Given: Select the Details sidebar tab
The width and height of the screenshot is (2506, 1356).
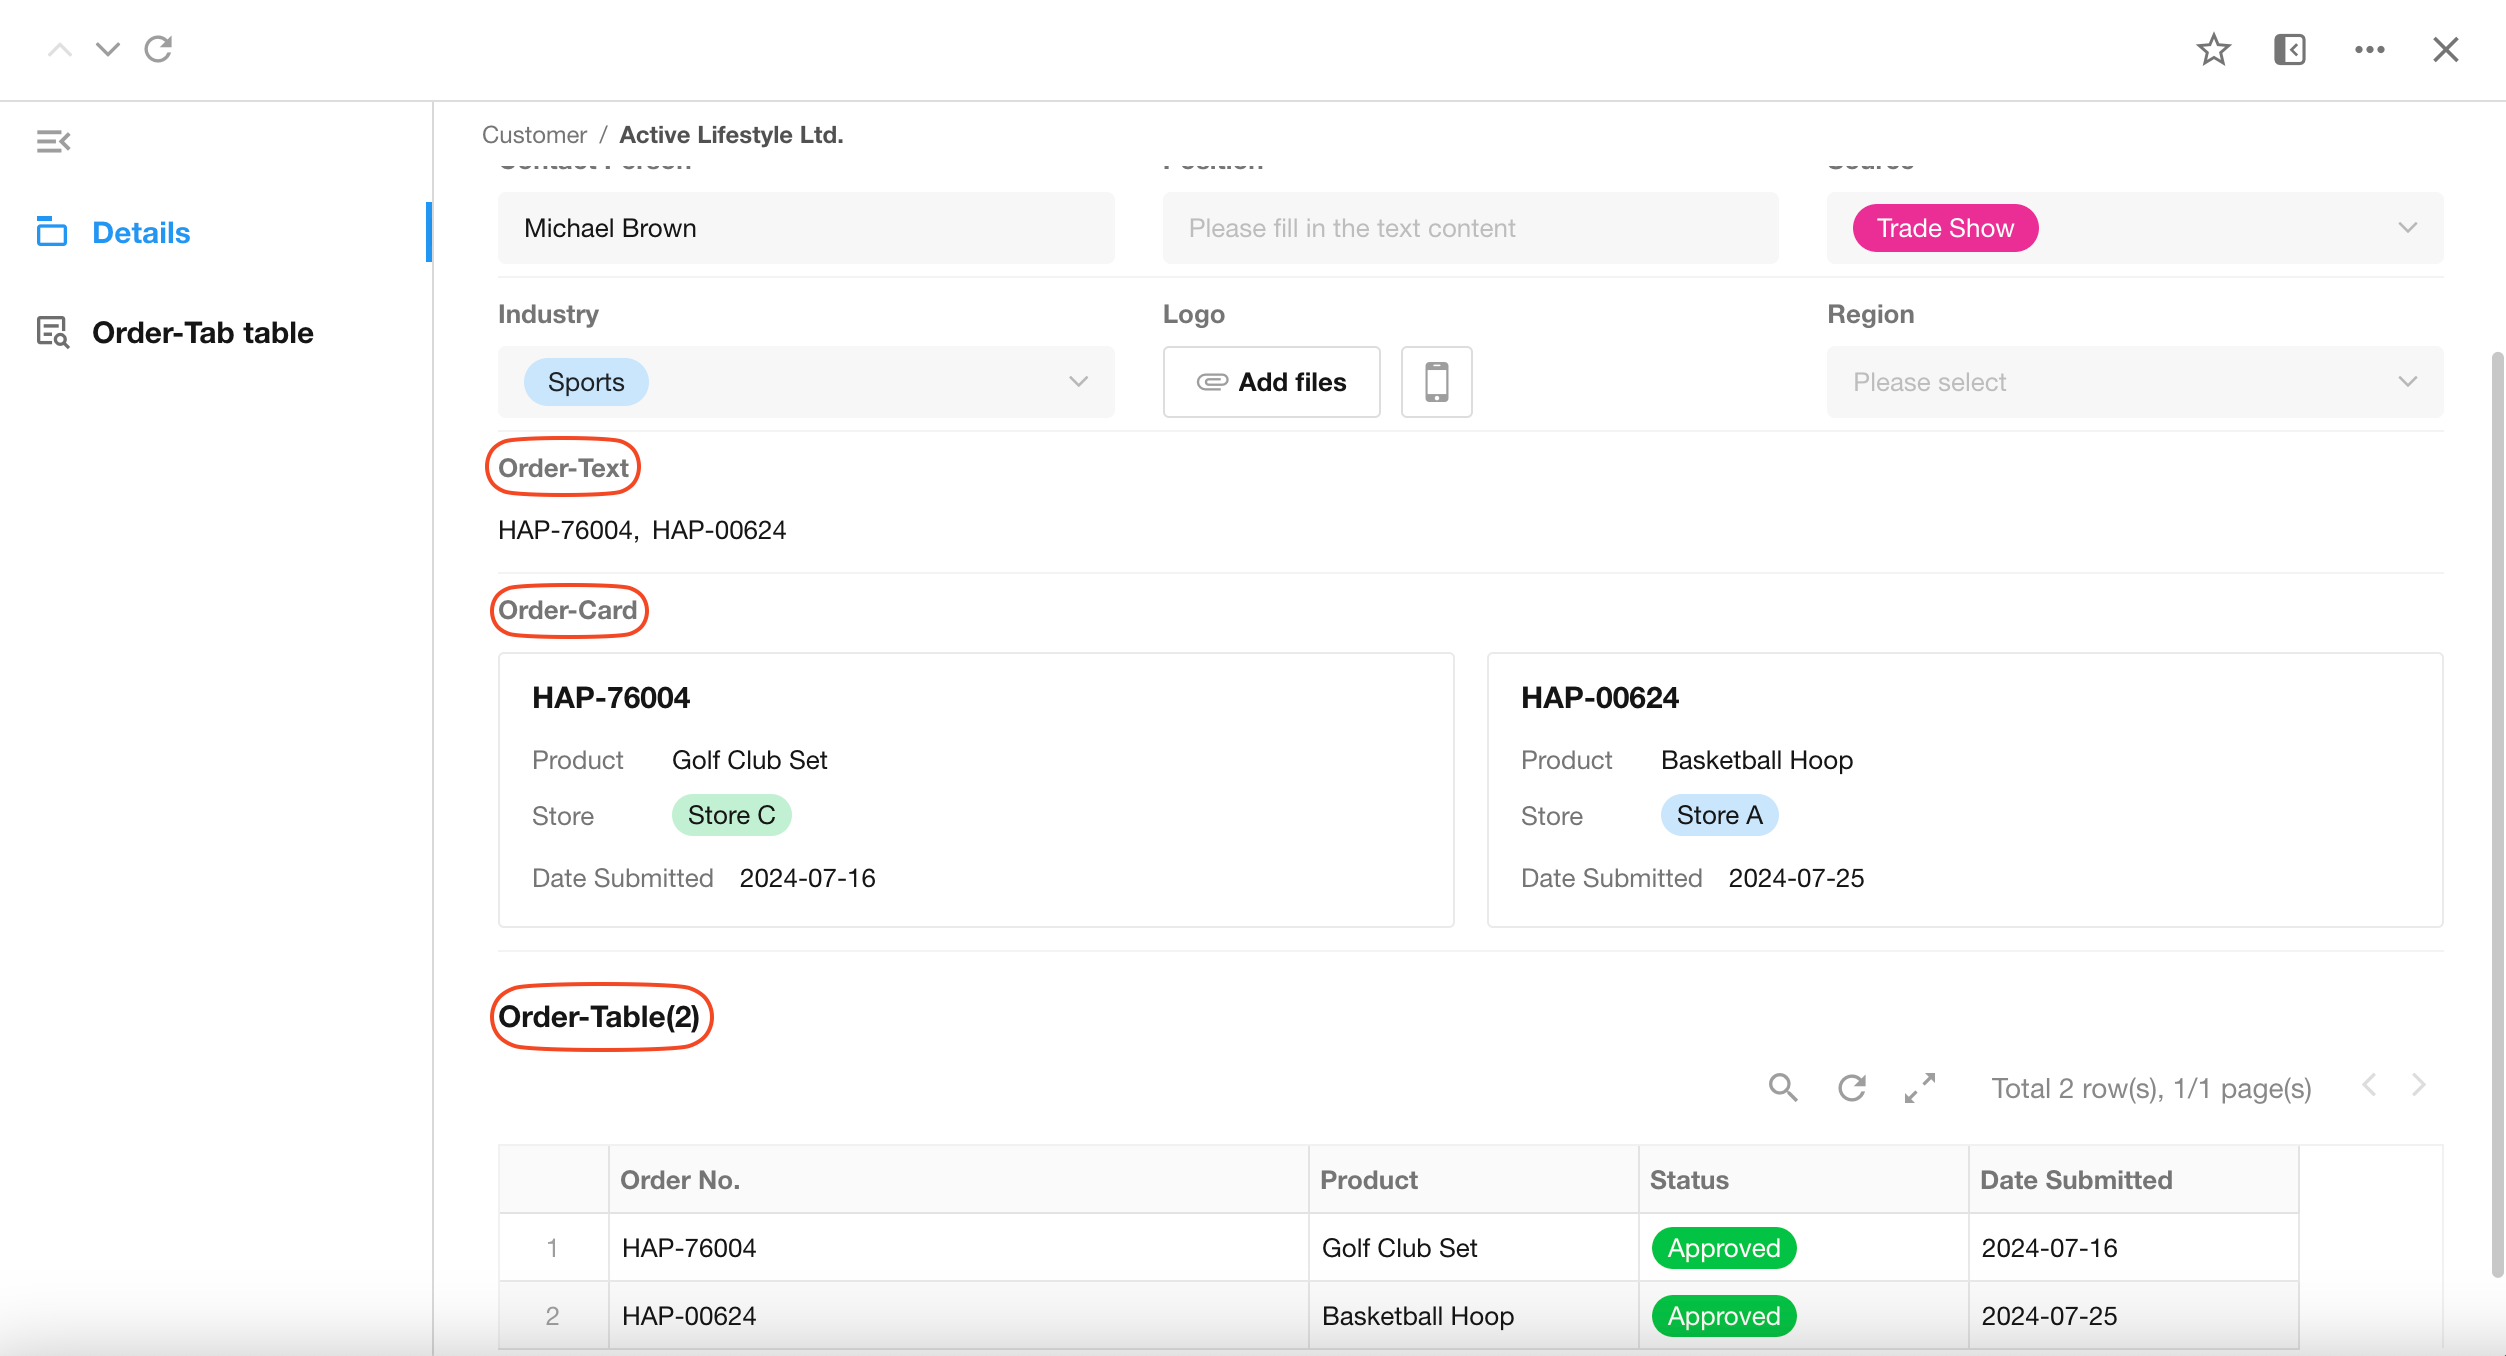Looking at the screenshot, I should (x=141, y=232).
